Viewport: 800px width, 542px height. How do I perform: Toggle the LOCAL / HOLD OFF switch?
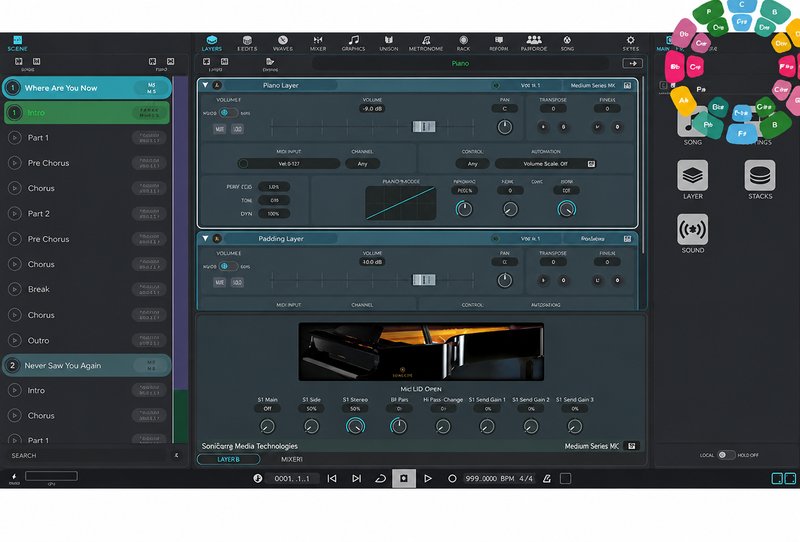pyautogui.click(x=726, y=455)
